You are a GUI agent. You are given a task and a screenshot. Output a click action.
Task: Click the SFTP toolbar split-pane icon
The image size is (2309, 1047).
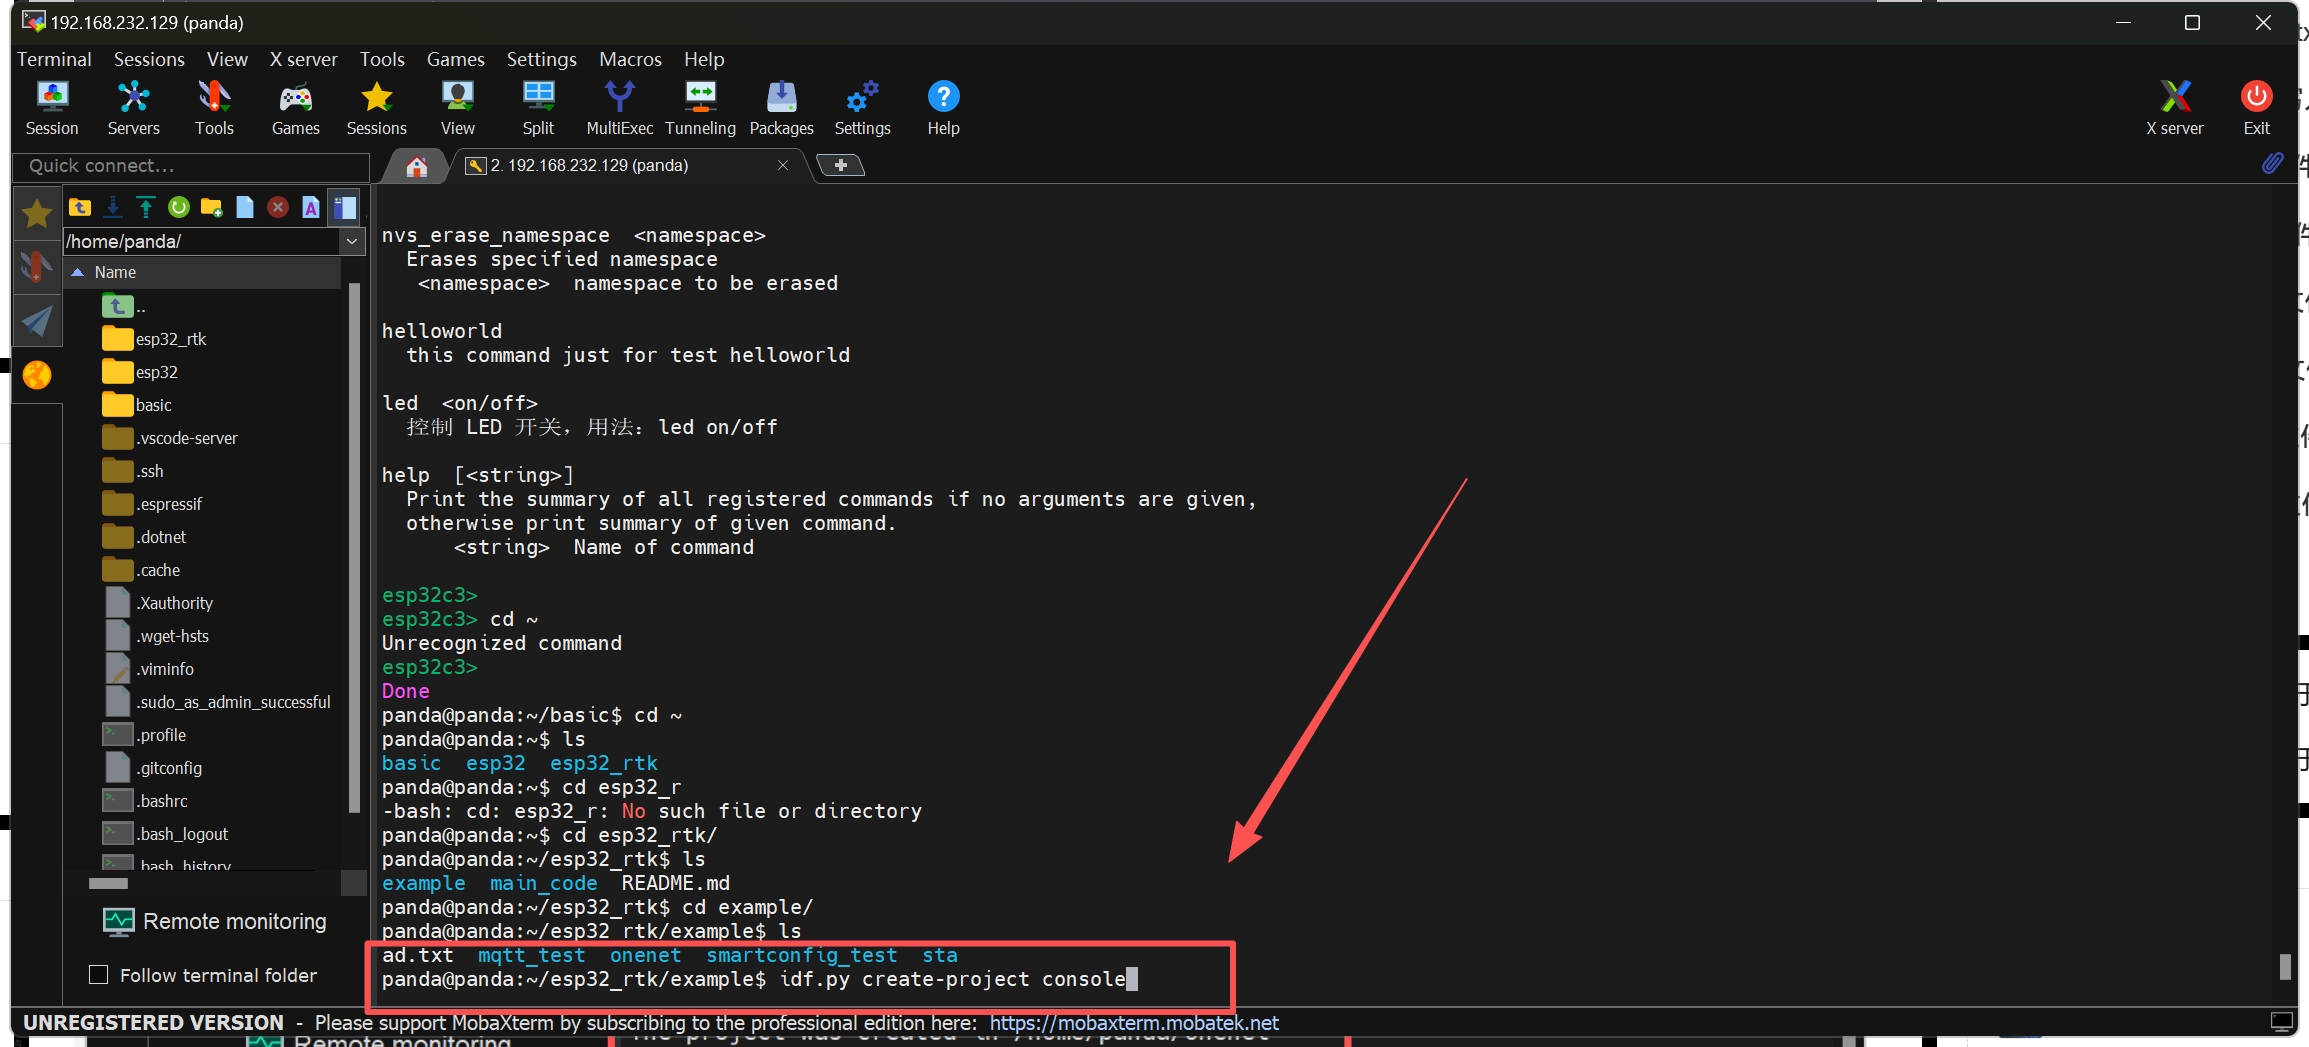click(x=345, y=207)
